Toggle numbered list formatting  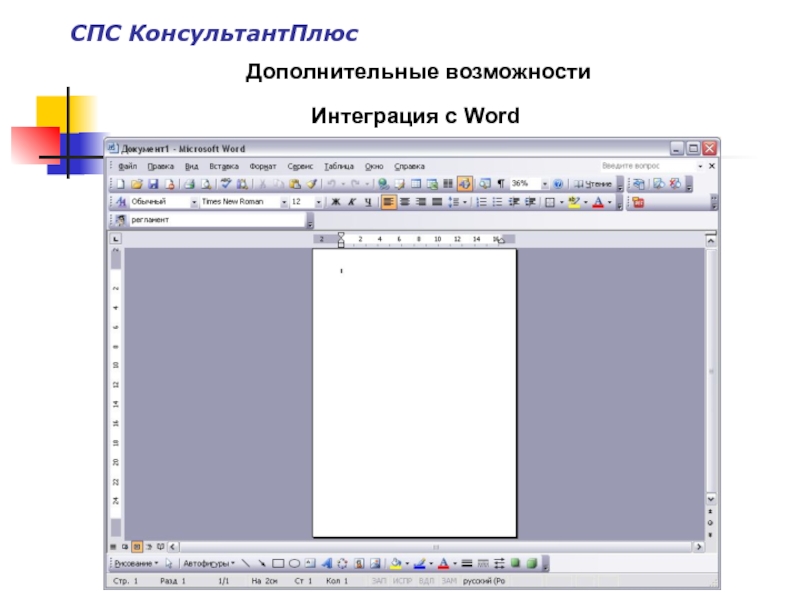click(481, 203)
